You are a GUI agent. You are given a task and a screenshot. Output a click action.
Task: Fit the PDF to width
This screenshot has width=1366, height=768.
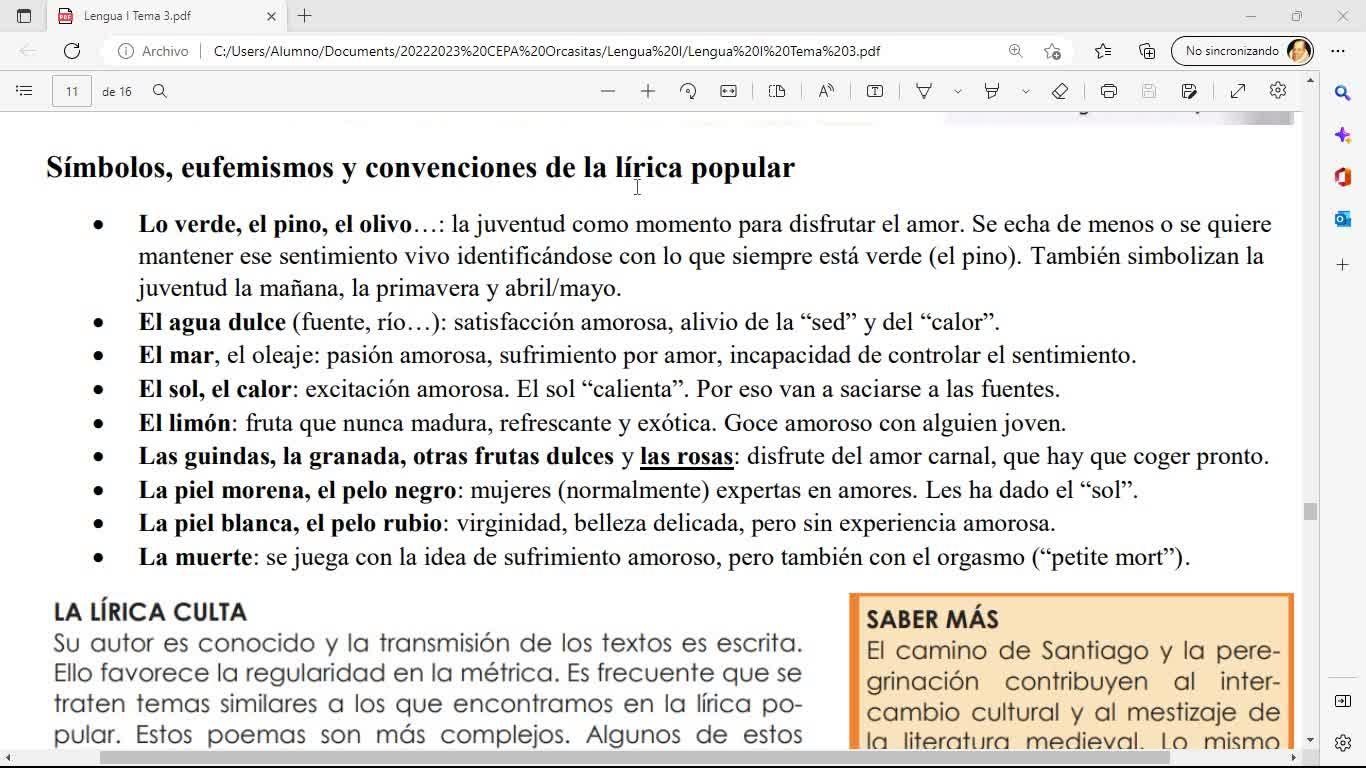click(729, 91)
